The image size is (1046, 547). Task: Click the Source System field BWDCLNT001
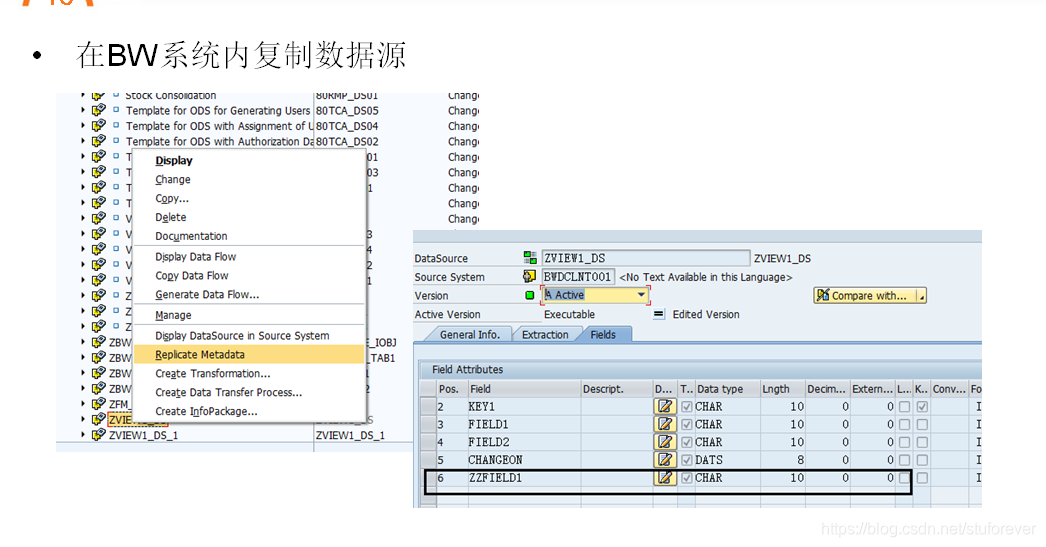578,277
